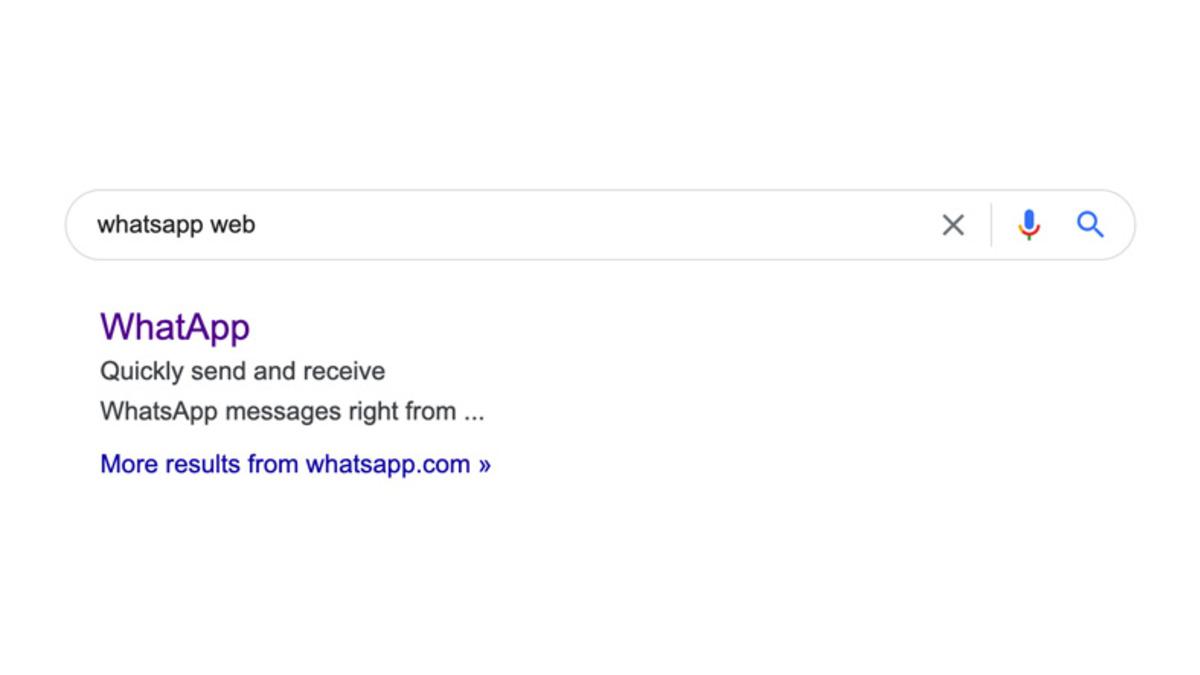The height and width of the screenshot is (675, 1200).
Task: Open More results from whatsapp.com link
Action: pyautogui.click(x=295, y=464)
